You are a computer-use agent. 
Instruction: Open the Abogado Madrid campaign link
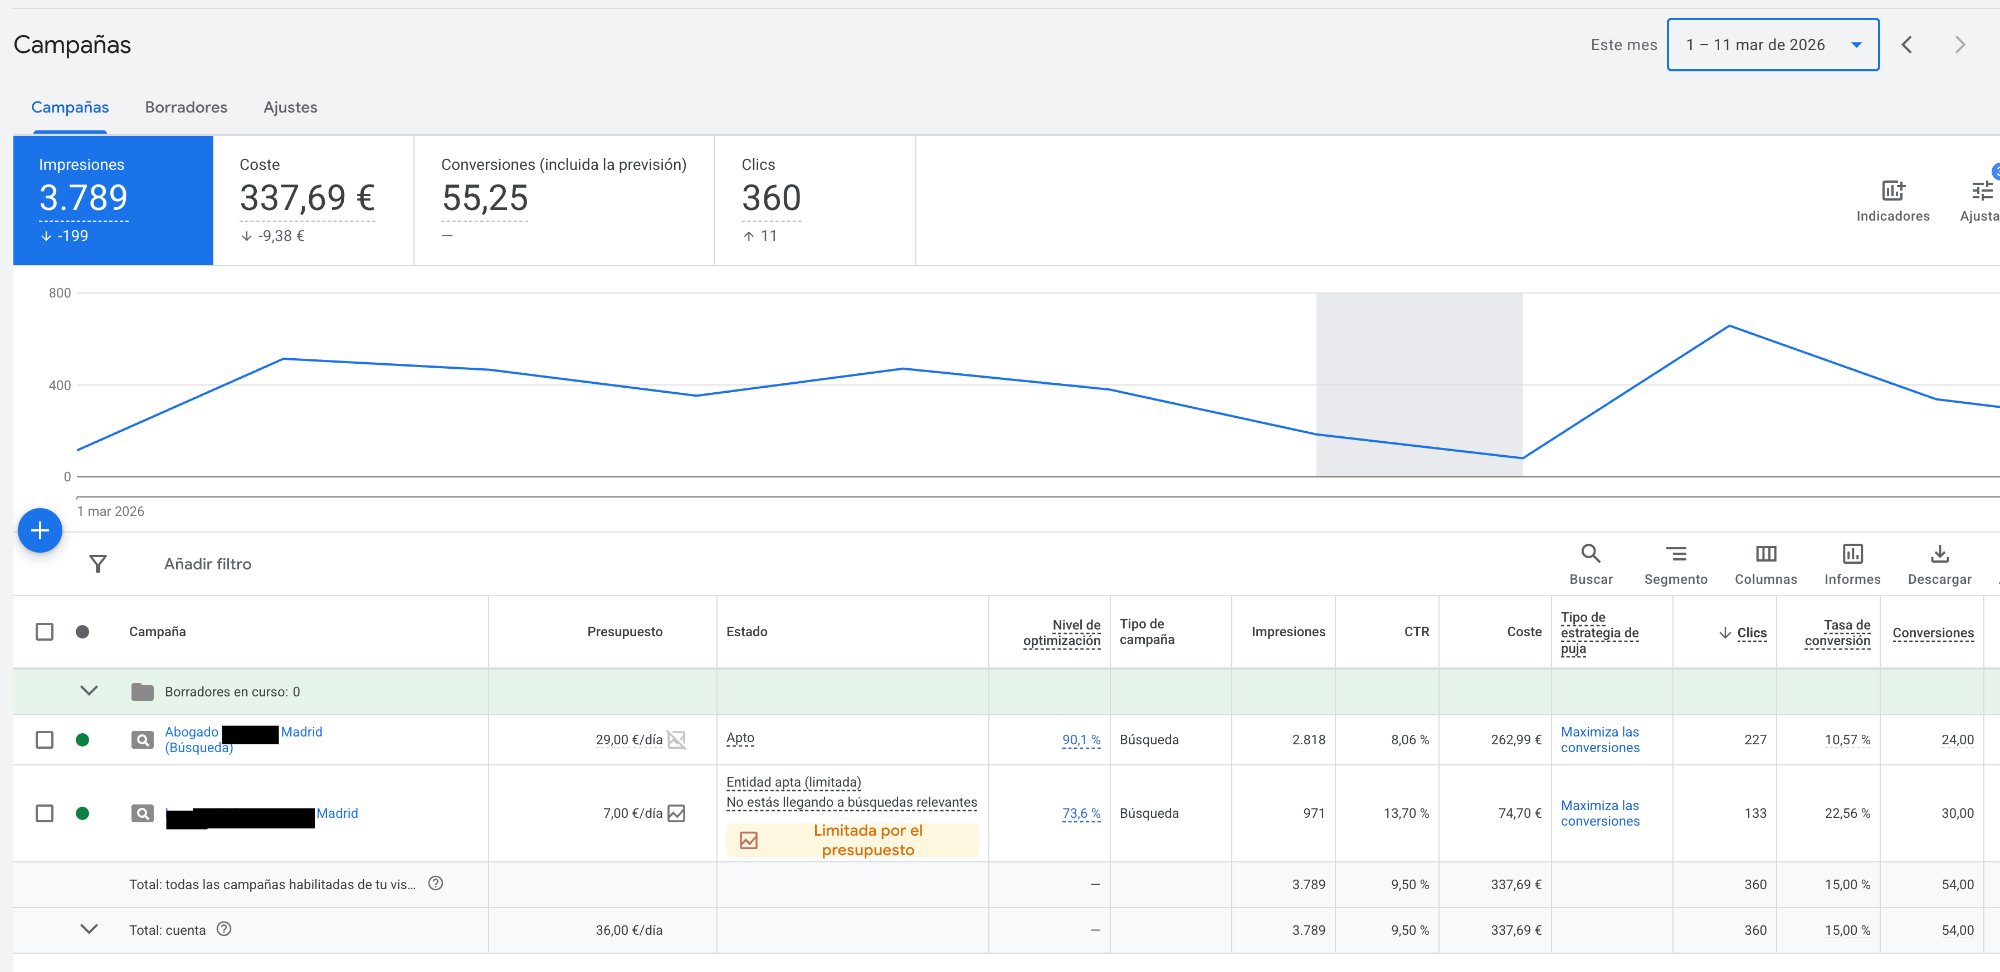191,732
